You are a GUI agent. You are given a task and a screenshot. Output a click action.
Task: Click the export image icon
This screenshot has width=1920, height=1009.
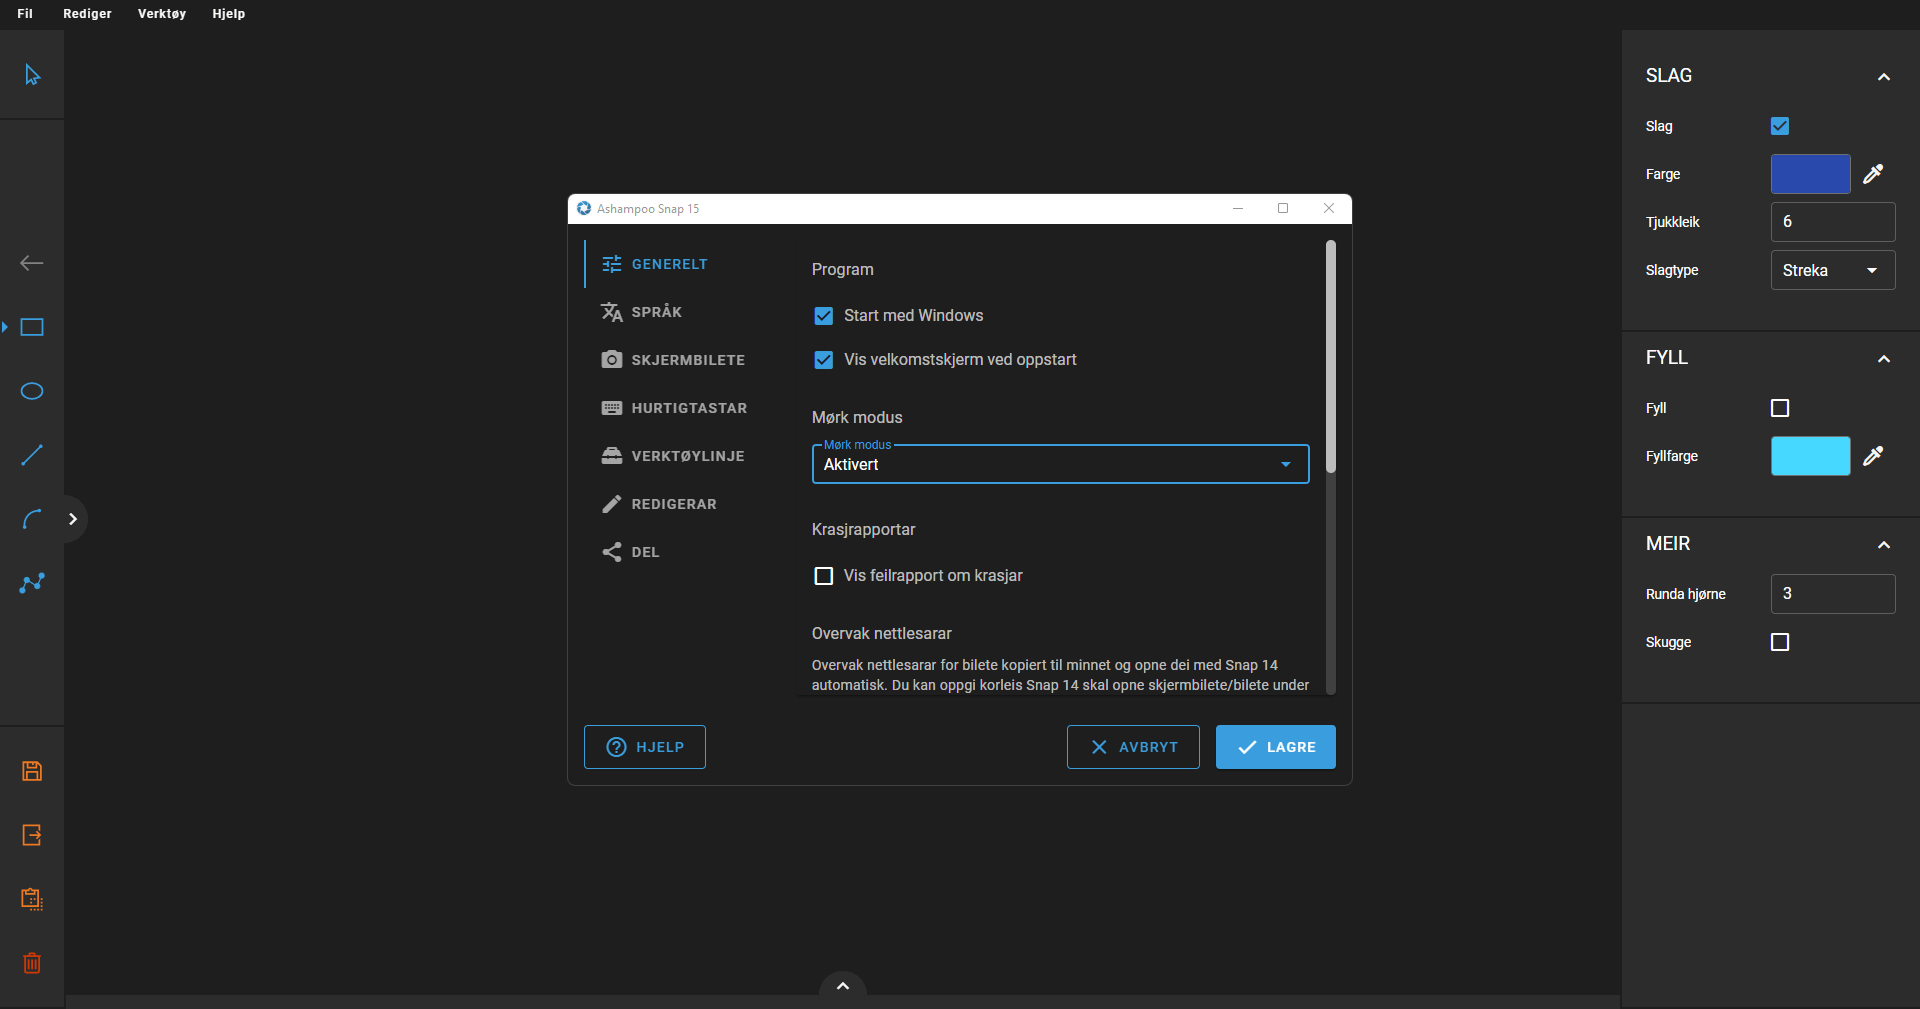coord(32,835)
